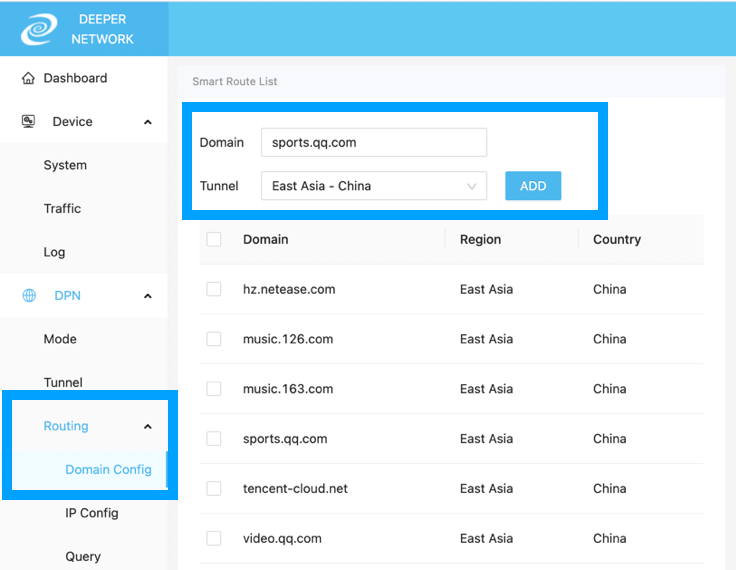This screenshot has width=736, height=570.
Task: Open the Tunnel page in sidebar
Action: [x=63, y=382]
